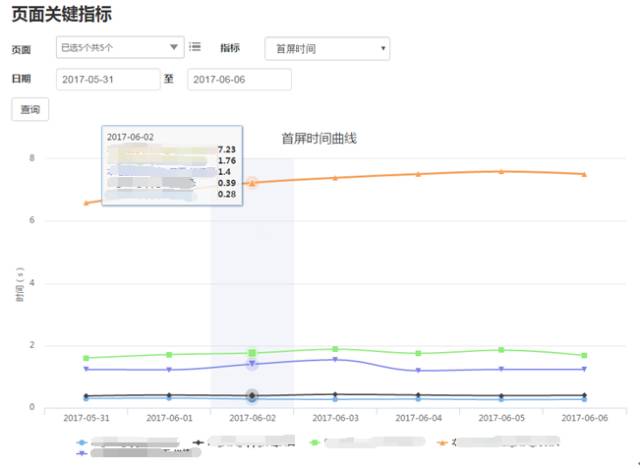Viewport: 640px width, 469px height.
Task: Click green data point at 2017-06-03
Action: [x=335, y=349]
